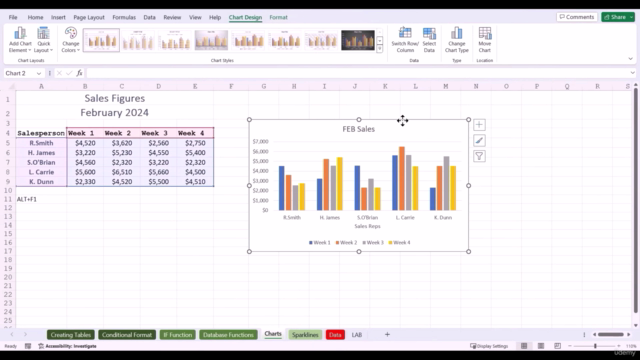The image size is (640, 360).
Task: Add a new sheet with plus button
Action: (387, 335)
